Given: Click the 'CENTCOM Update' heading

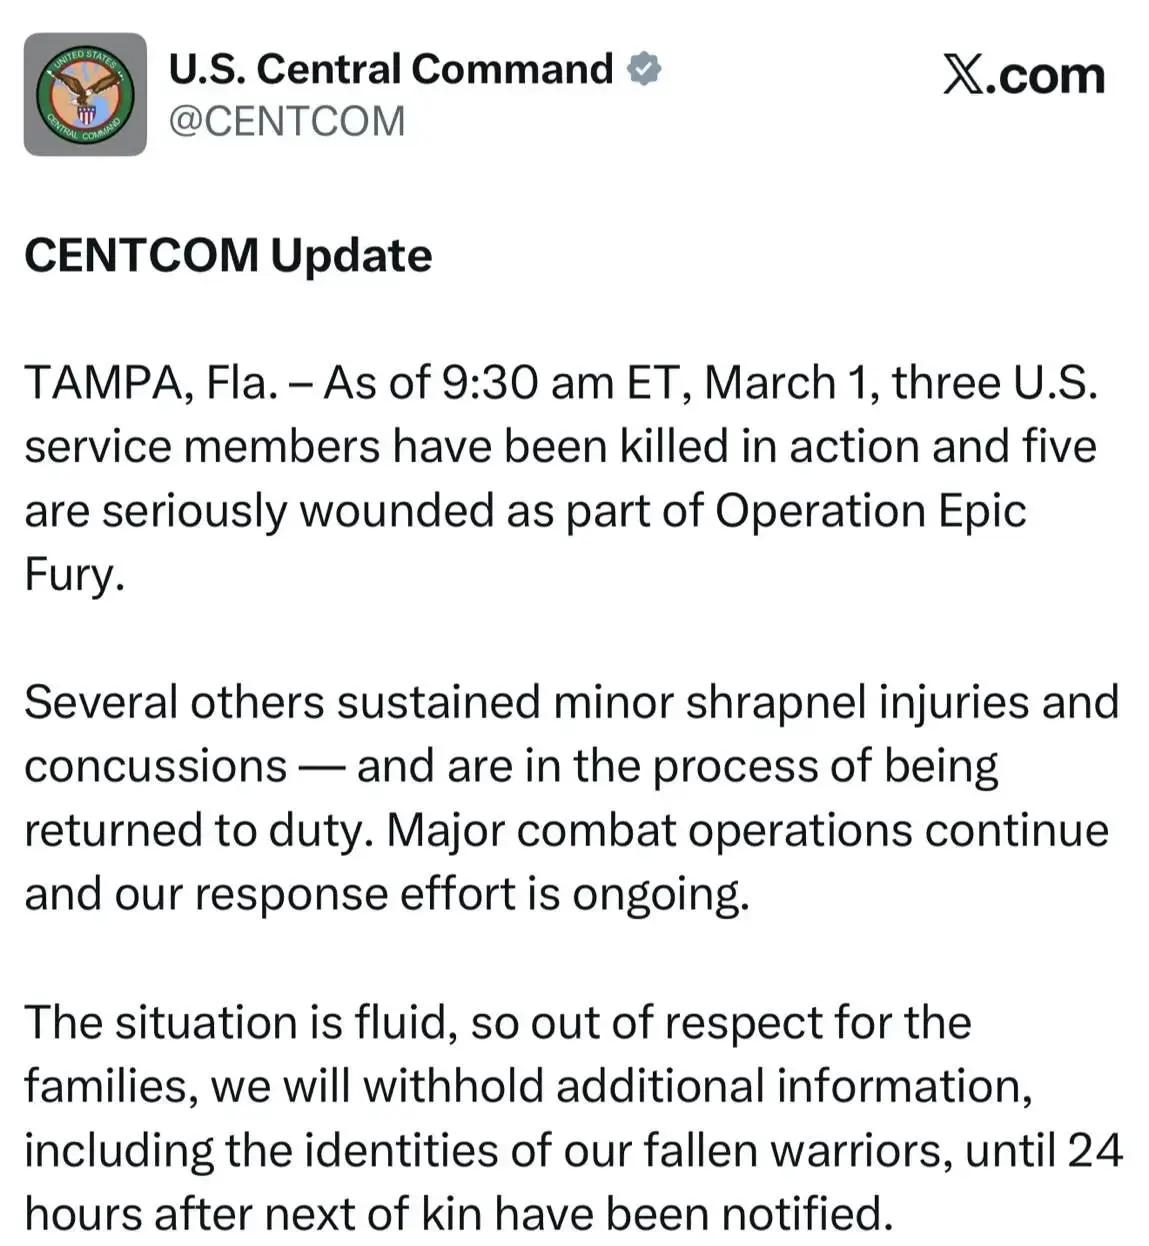Looking at the screenshot, I should click(x=228, y=255).
